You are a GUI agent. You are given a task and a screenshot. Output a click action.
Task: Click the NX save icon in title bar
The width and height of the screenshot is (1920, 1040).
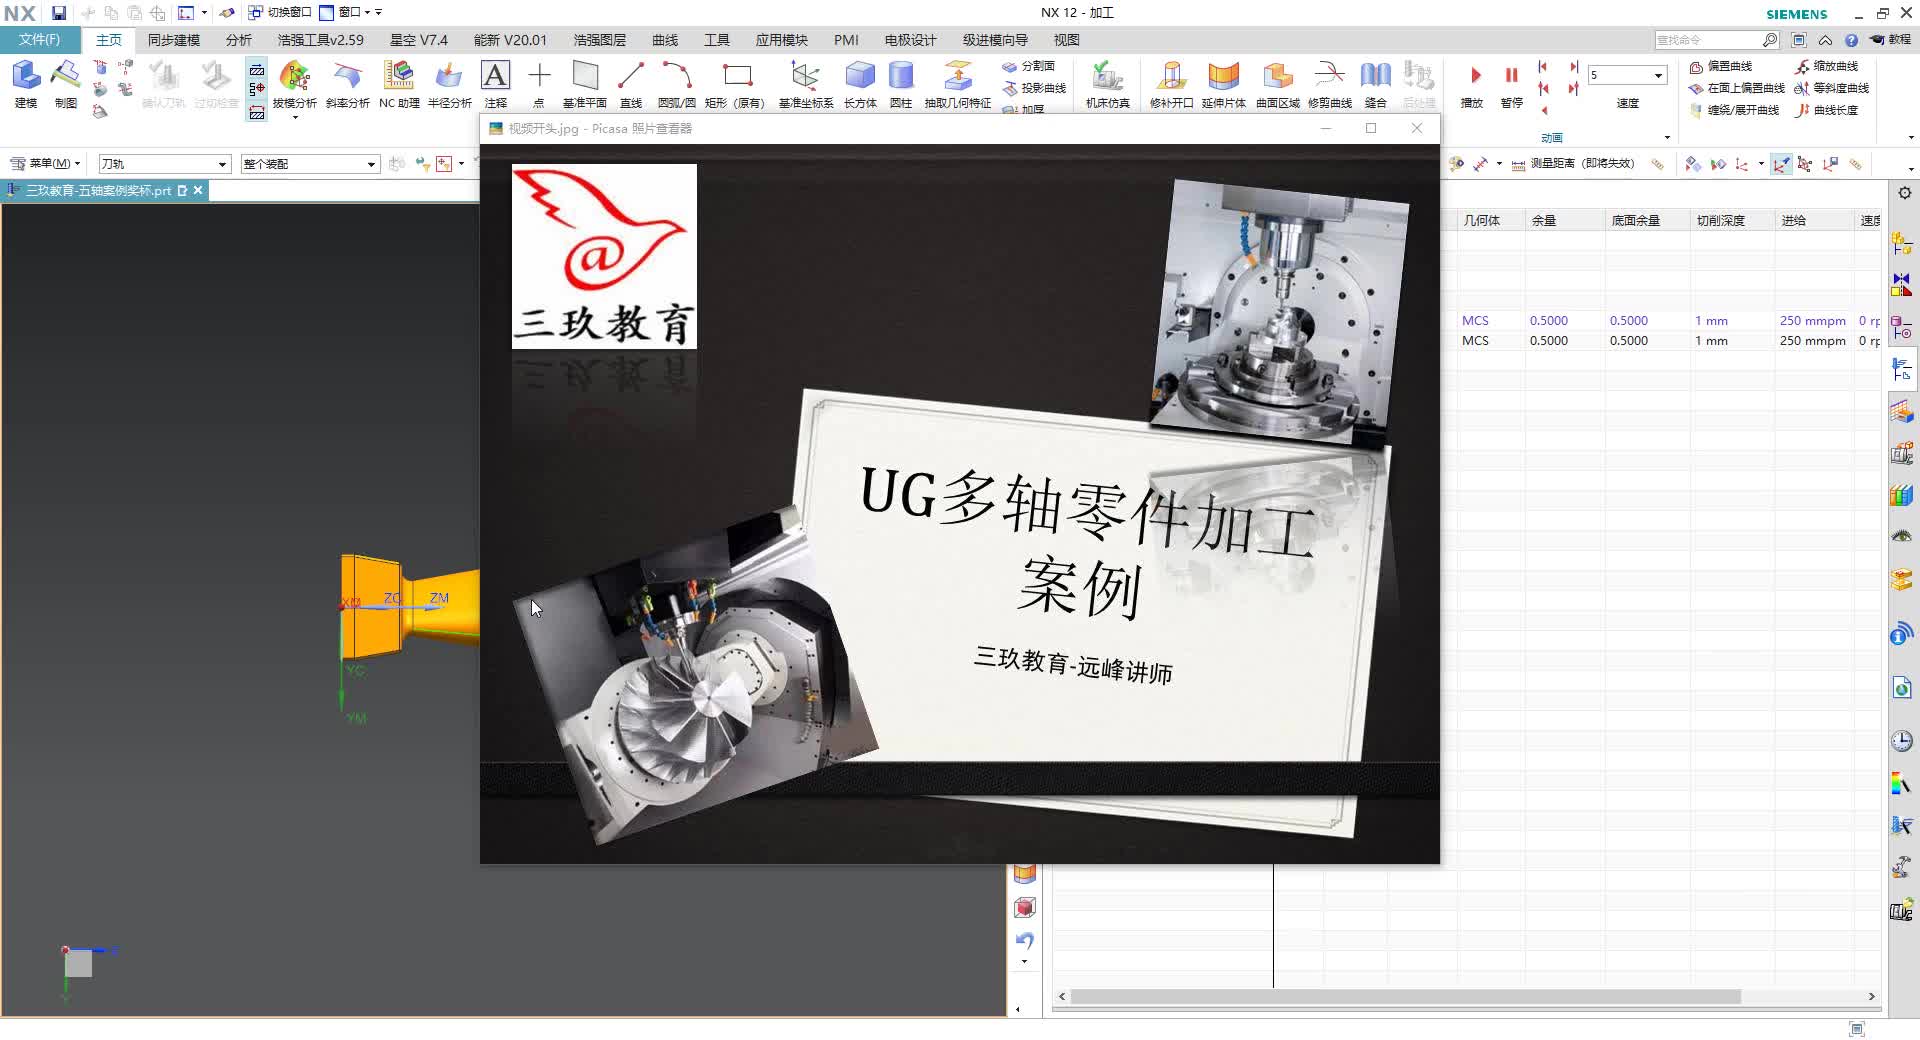59,13
